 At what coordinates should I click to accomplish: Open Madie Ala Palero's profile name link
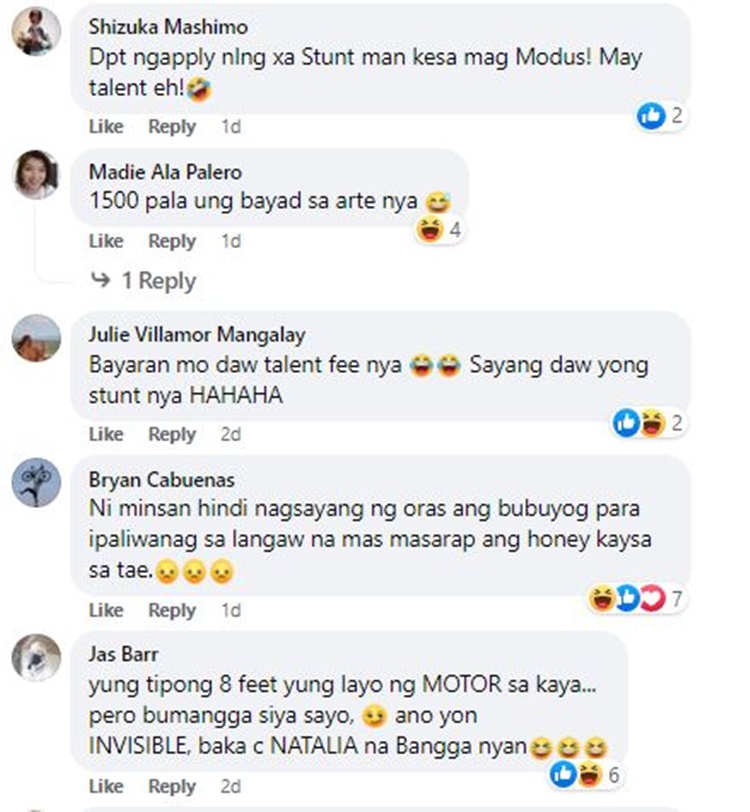coord(165,172)
